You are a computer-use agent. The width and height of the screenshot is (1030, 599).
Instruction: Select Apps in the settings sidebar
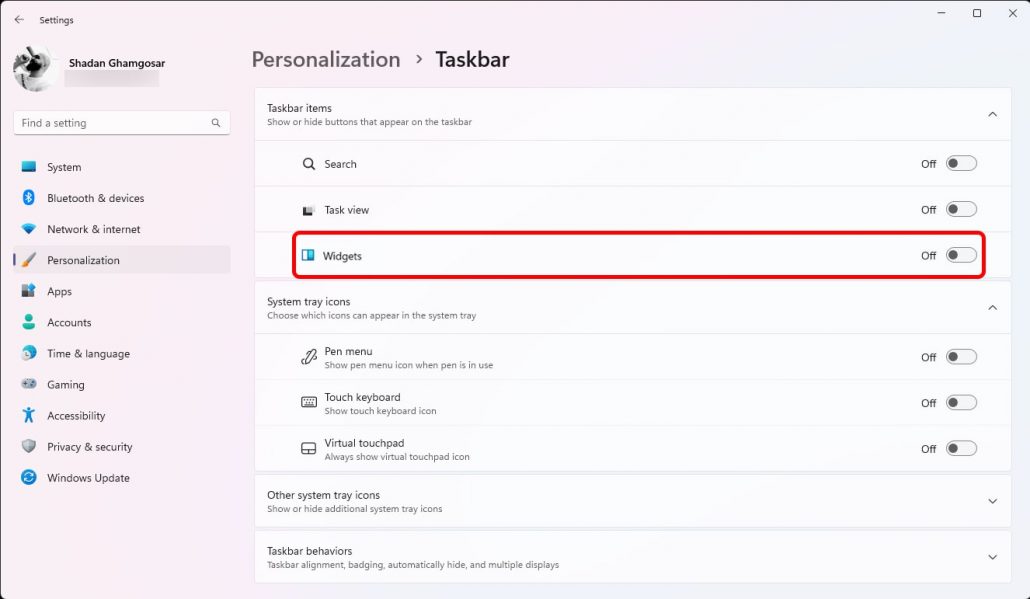click(59, 292)
